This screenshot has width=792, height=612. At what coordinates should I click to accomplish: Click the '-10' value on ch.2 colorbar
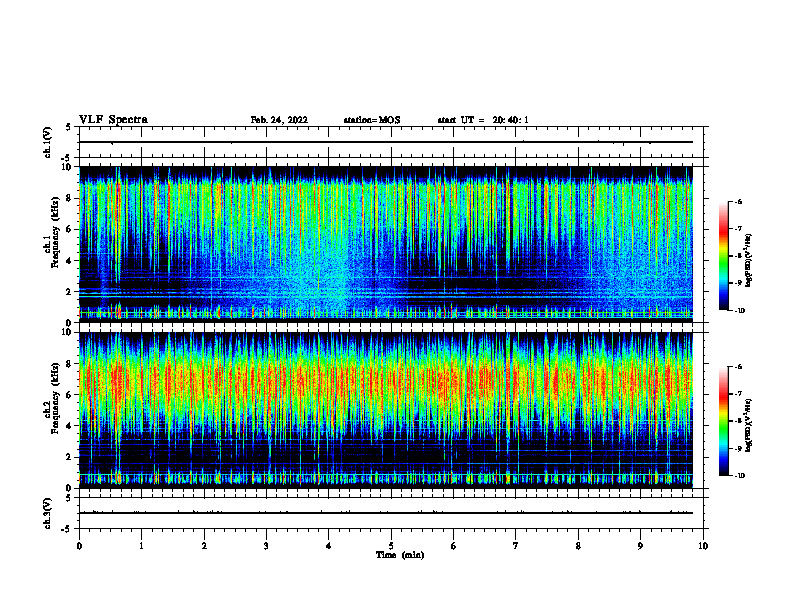(739, 475)
